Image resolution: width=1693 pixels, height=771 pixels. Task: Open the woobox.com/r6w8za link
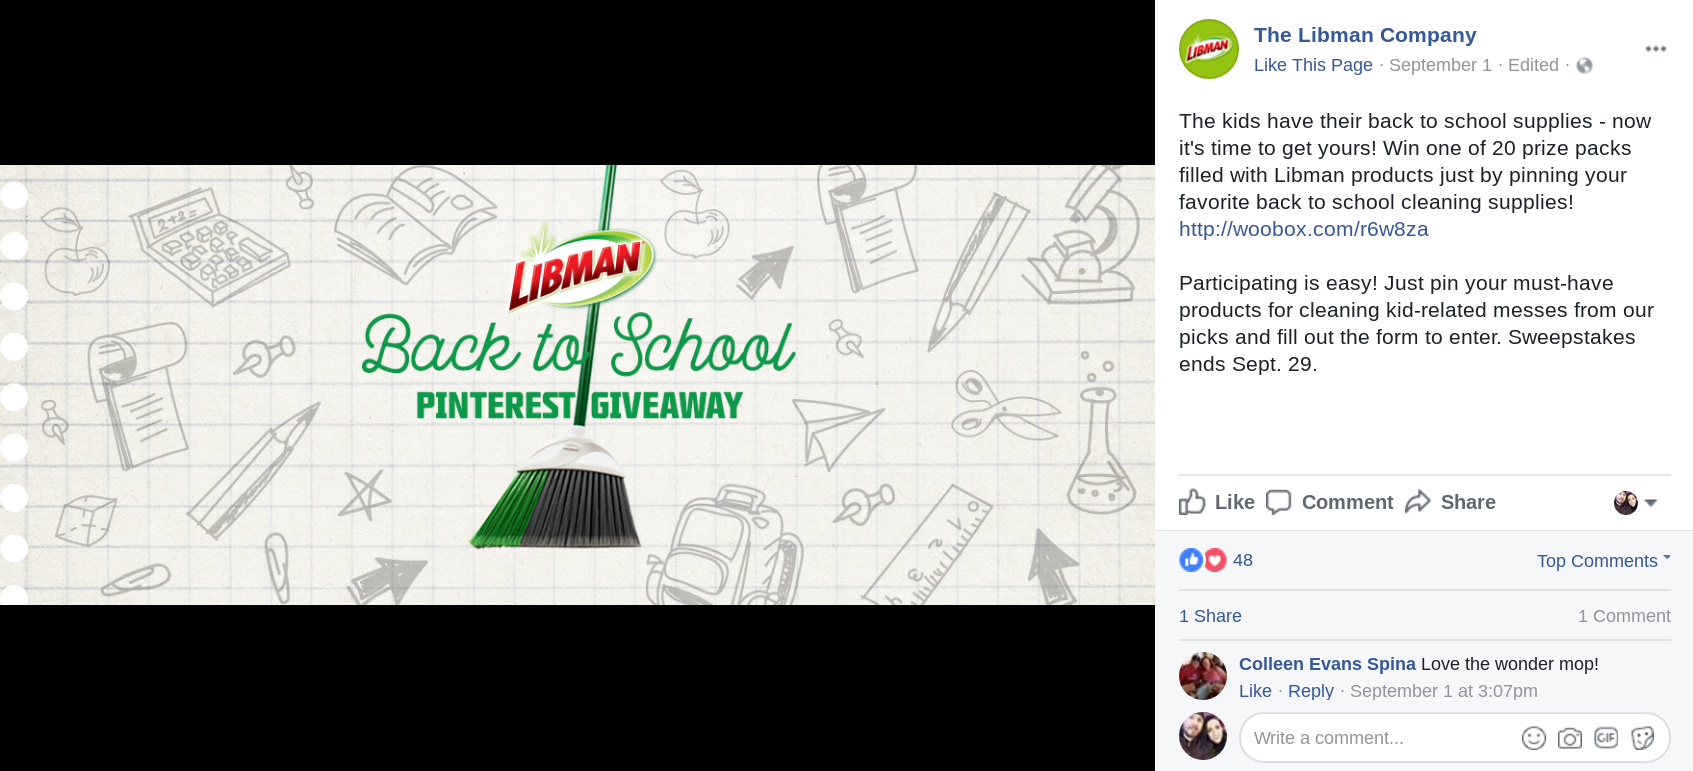(1303, 229)
